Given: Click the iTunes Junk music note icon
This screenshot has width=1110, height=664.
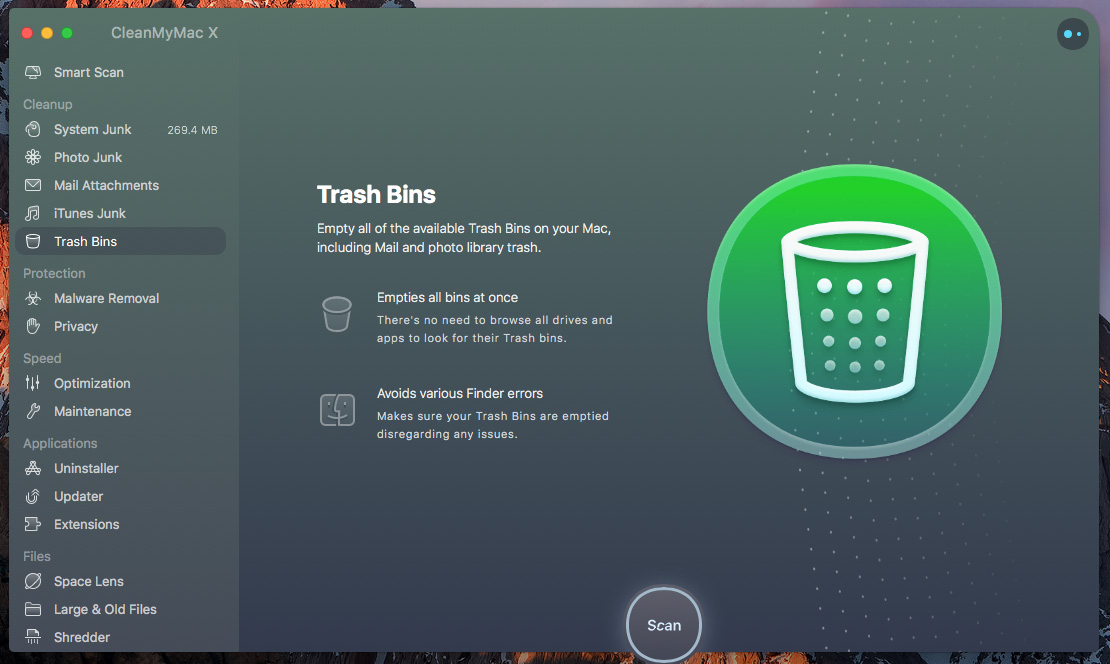Looking at the screenshot, I should pyautogui.click(x=33, y=213).
